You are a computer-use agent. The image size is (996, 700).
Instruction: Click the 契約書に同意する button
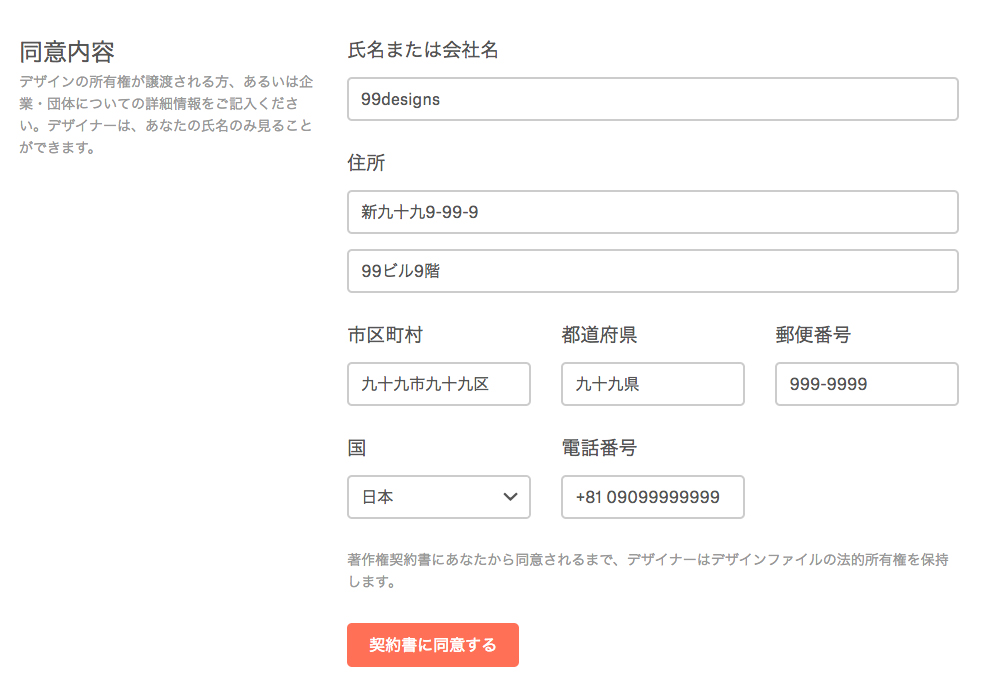pos(432,645)
